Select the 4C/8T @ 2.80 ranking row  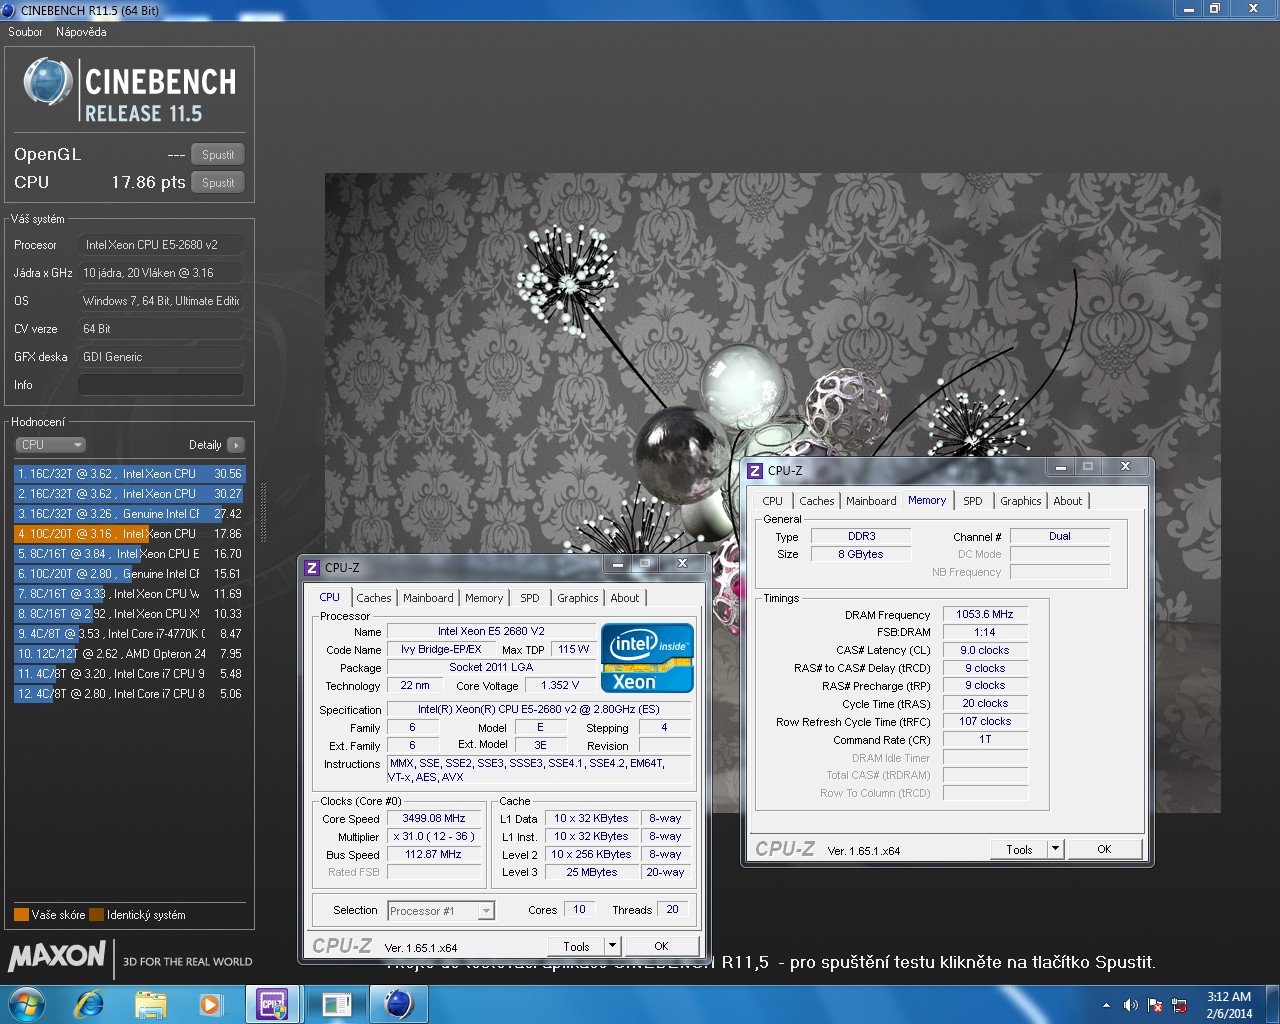click(x=129, y=694)
